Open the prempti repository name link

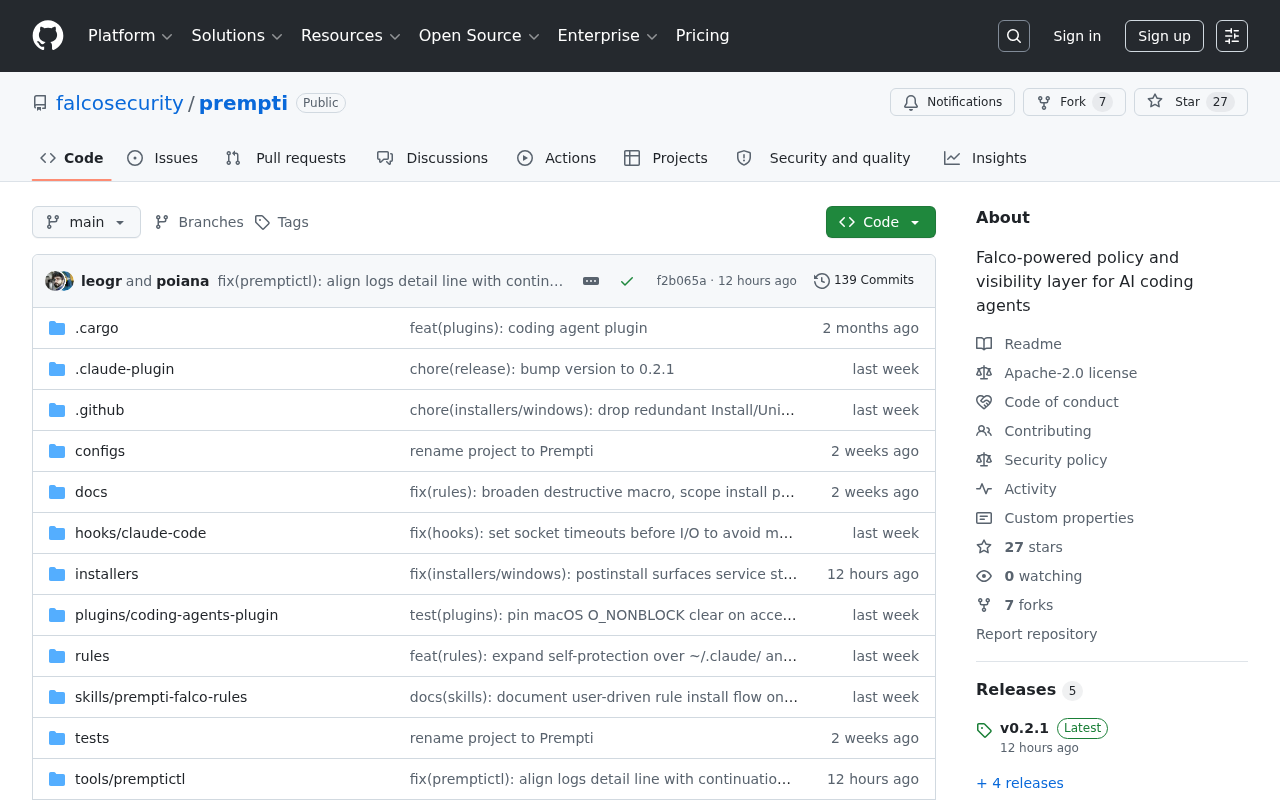(243, 103)
